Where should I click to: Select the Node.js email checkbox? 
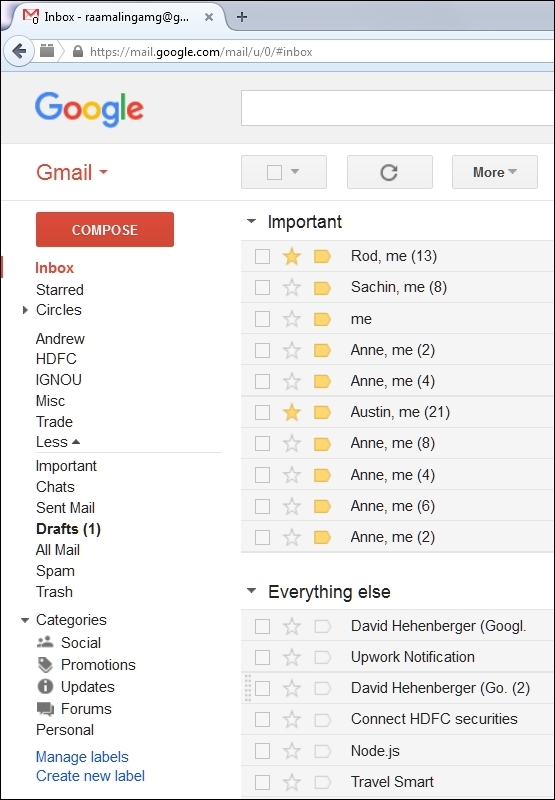(262, 751)
